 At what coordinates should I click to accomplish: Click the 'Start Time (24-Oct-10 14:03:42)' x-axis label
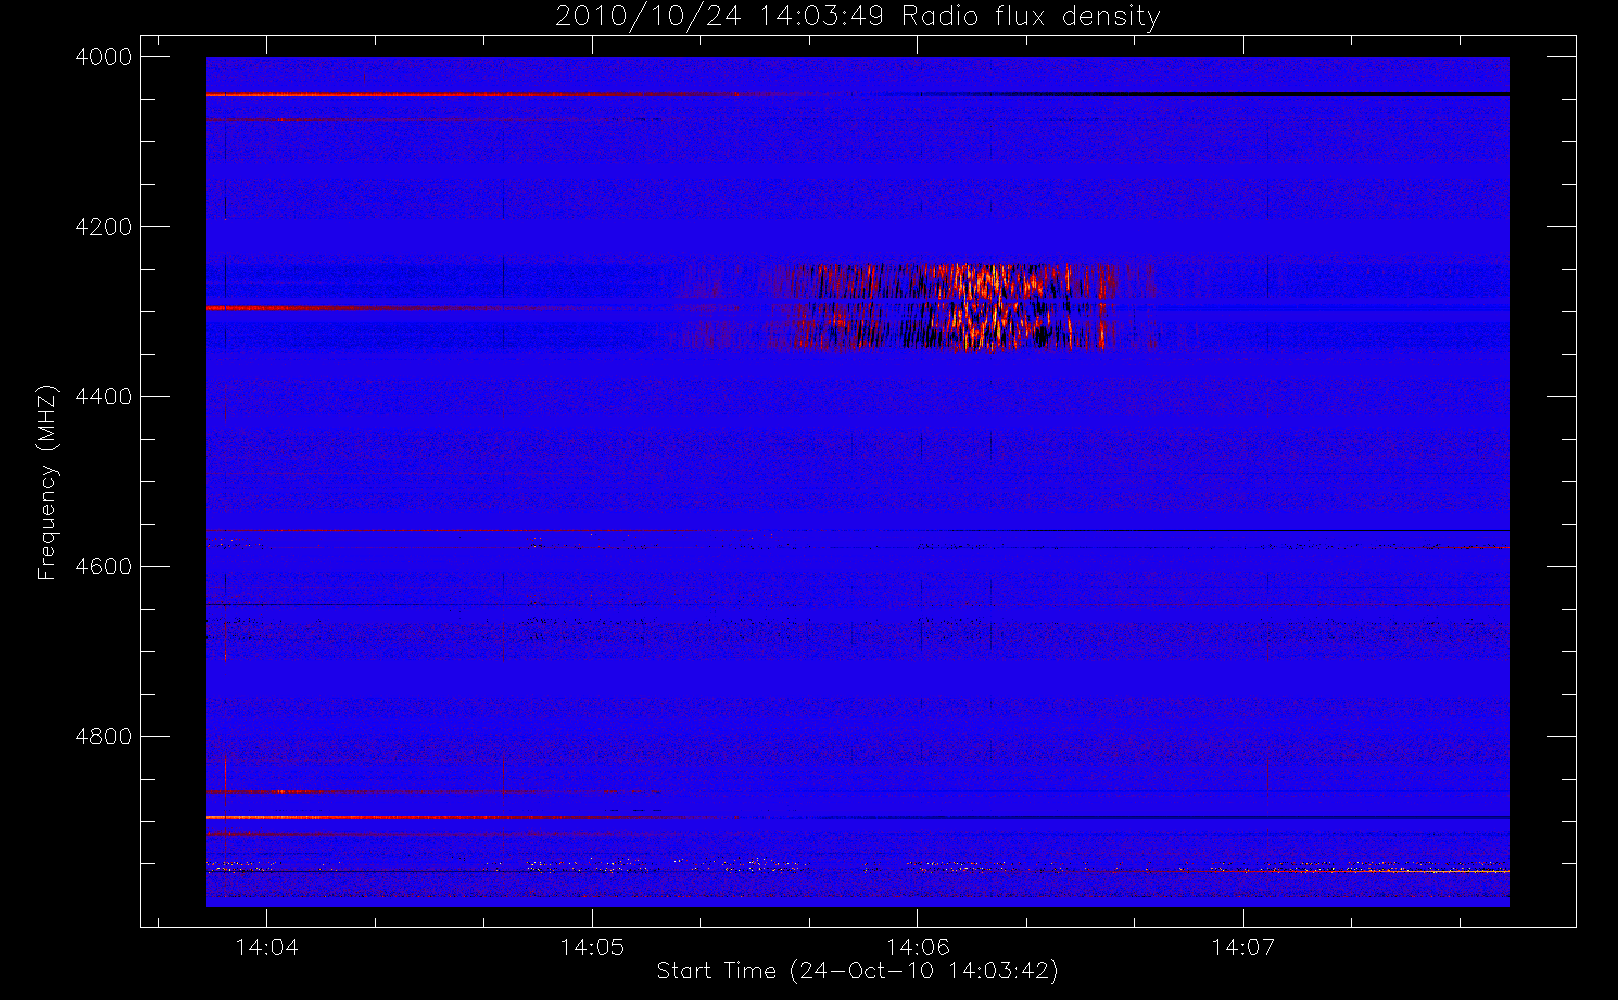pos(858,971)
